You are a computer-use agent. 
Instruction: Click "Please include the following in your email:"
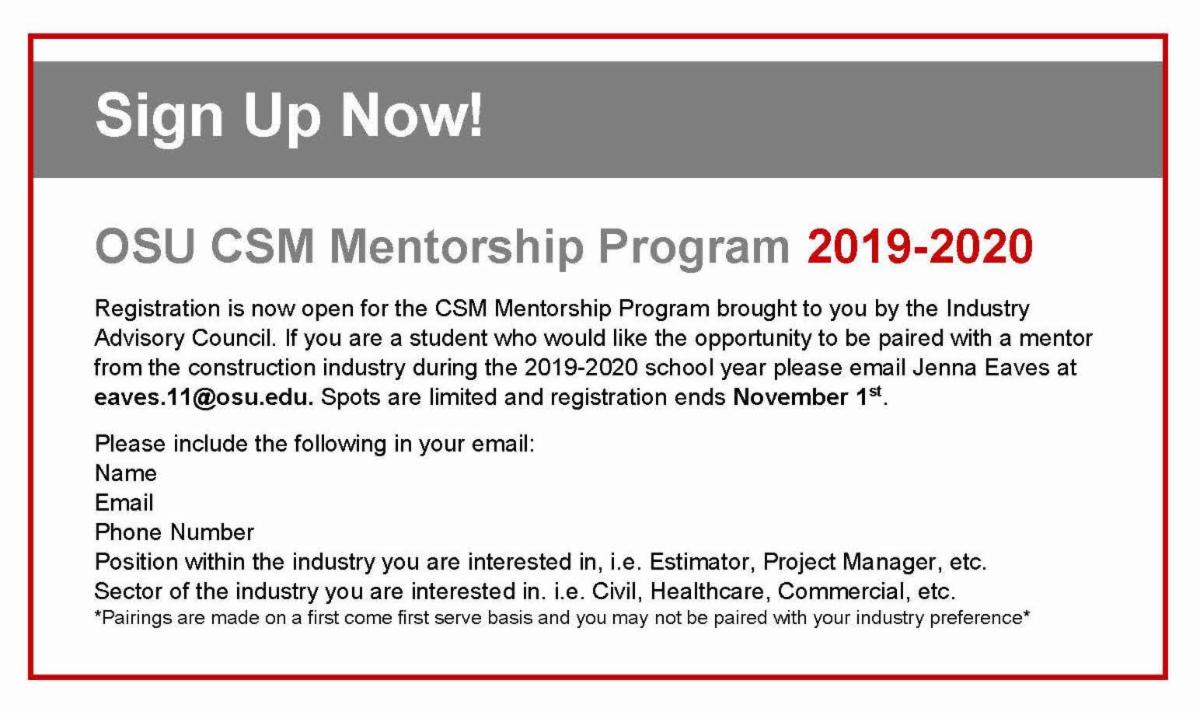(315, 444)
